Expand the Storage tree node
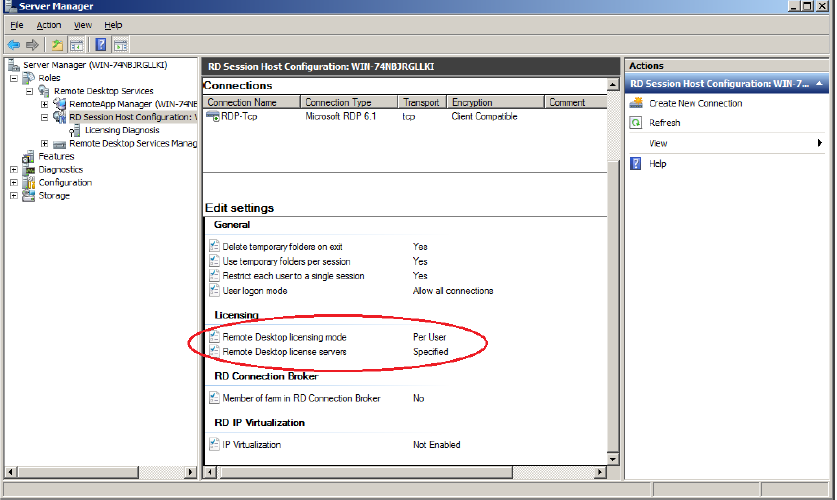This screenshot has width=837, height=500. pyautogui.click(x=14, y=195)
